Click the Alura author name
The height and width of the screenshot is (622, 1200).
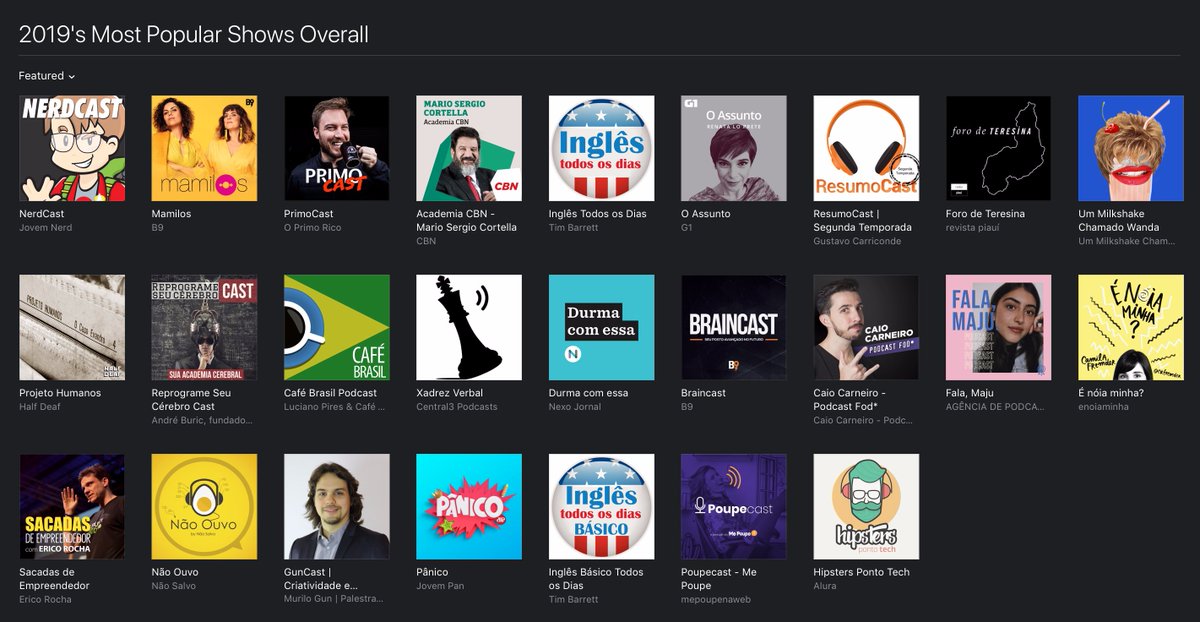pyautogui.click(x=825, y=586)
